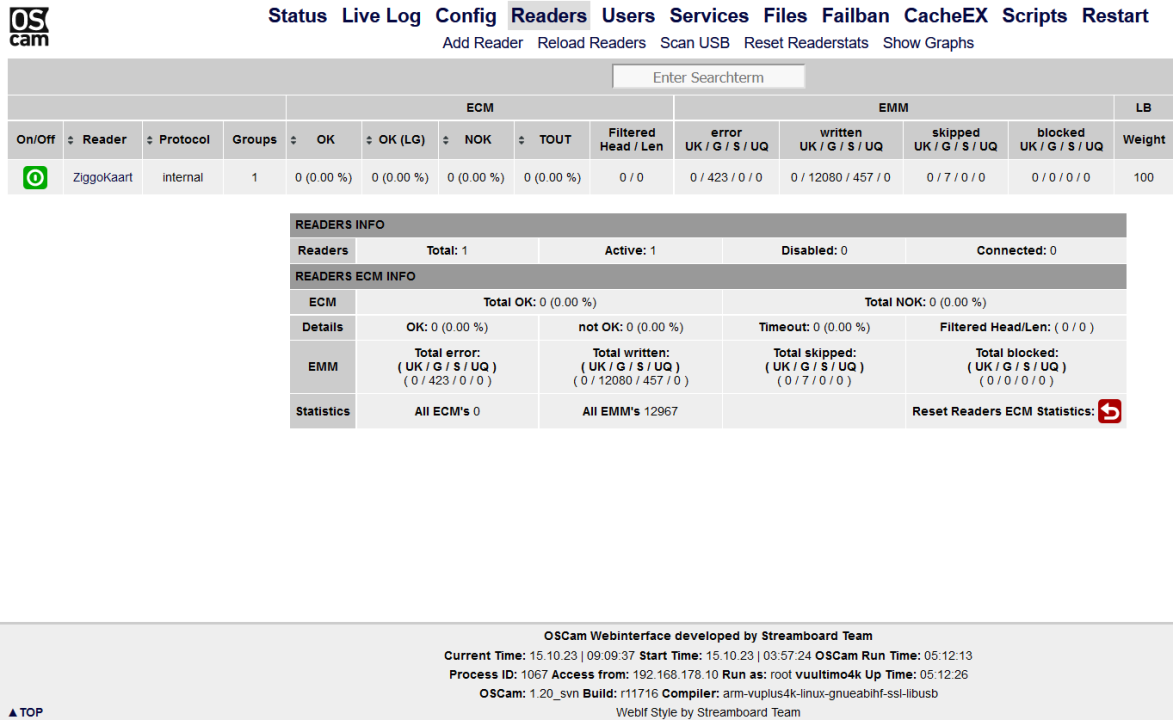
Task: Sort by TOUT column arrows
Action: tap(521, 140)
